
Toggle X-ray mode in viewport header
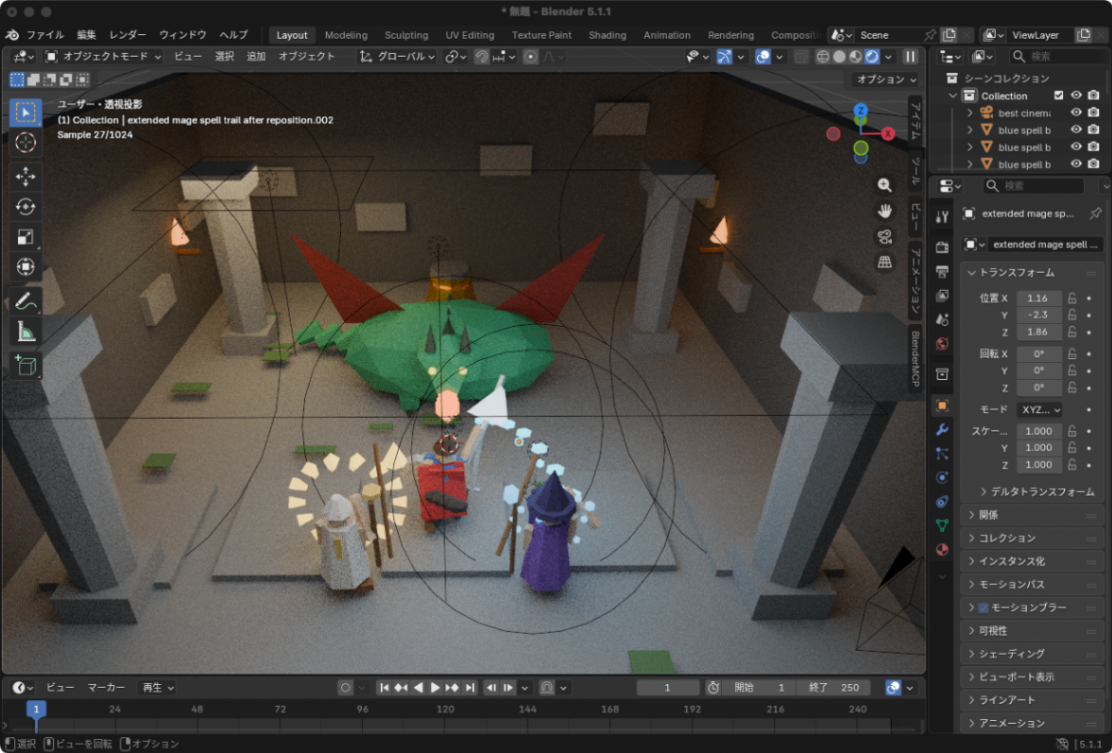[x=801, y=57]
